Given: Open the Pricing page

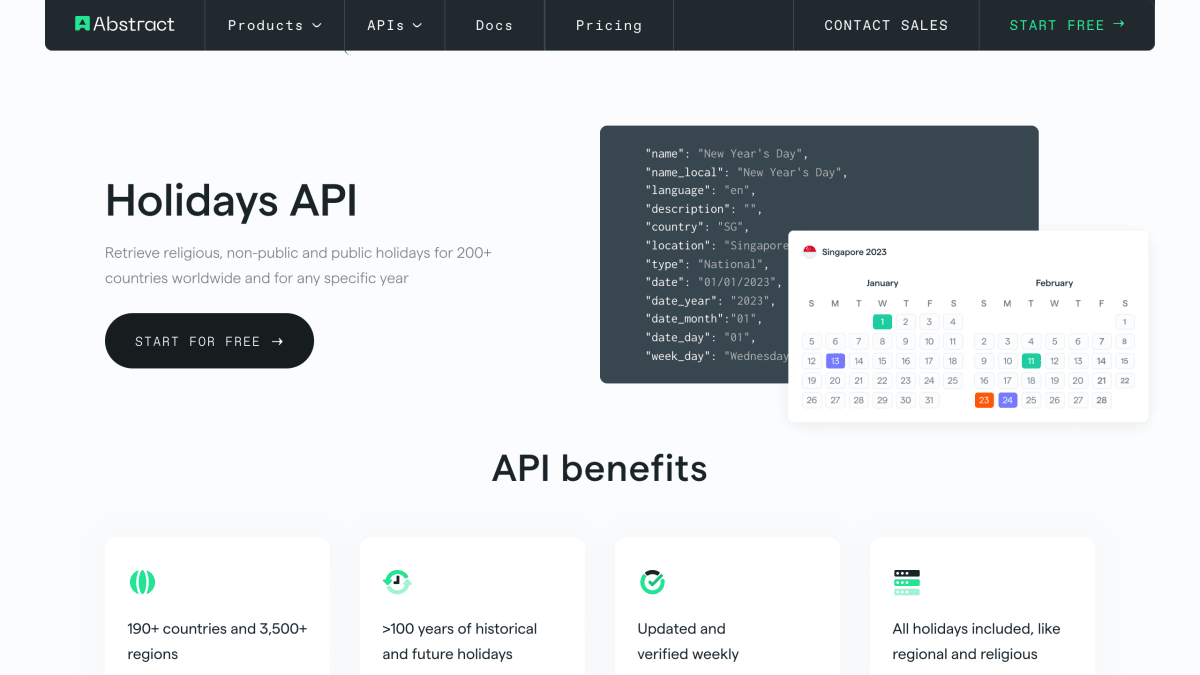Looking at the screenshot, I should 609,25.
